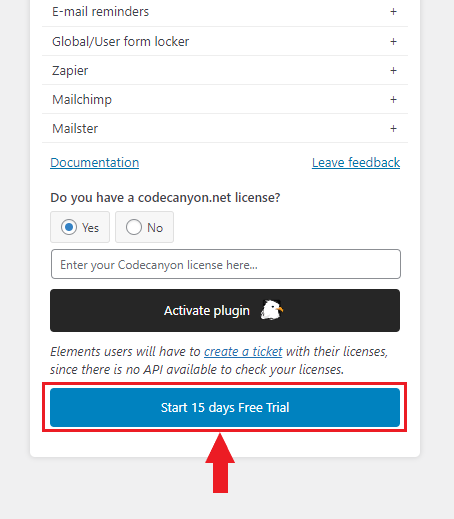
Task: Focus the Codecanyon license input field
Action: click(226, 264)
